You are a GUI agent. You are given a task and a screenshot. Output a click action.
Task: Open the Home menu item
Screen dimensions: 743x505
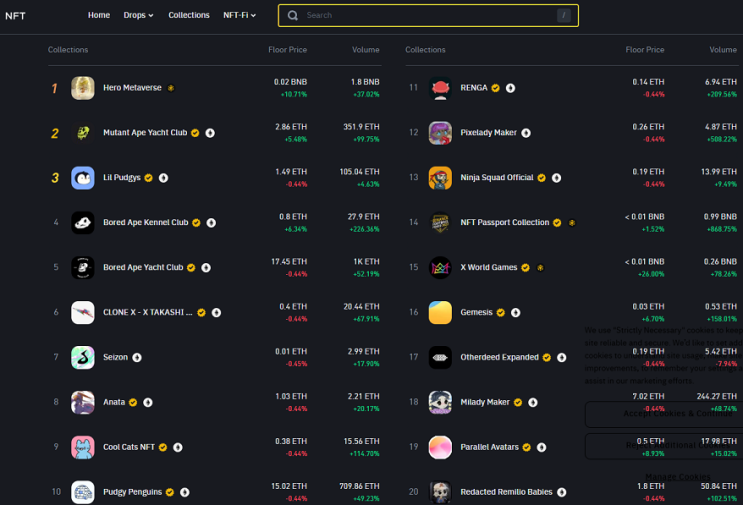pos(99,15)
